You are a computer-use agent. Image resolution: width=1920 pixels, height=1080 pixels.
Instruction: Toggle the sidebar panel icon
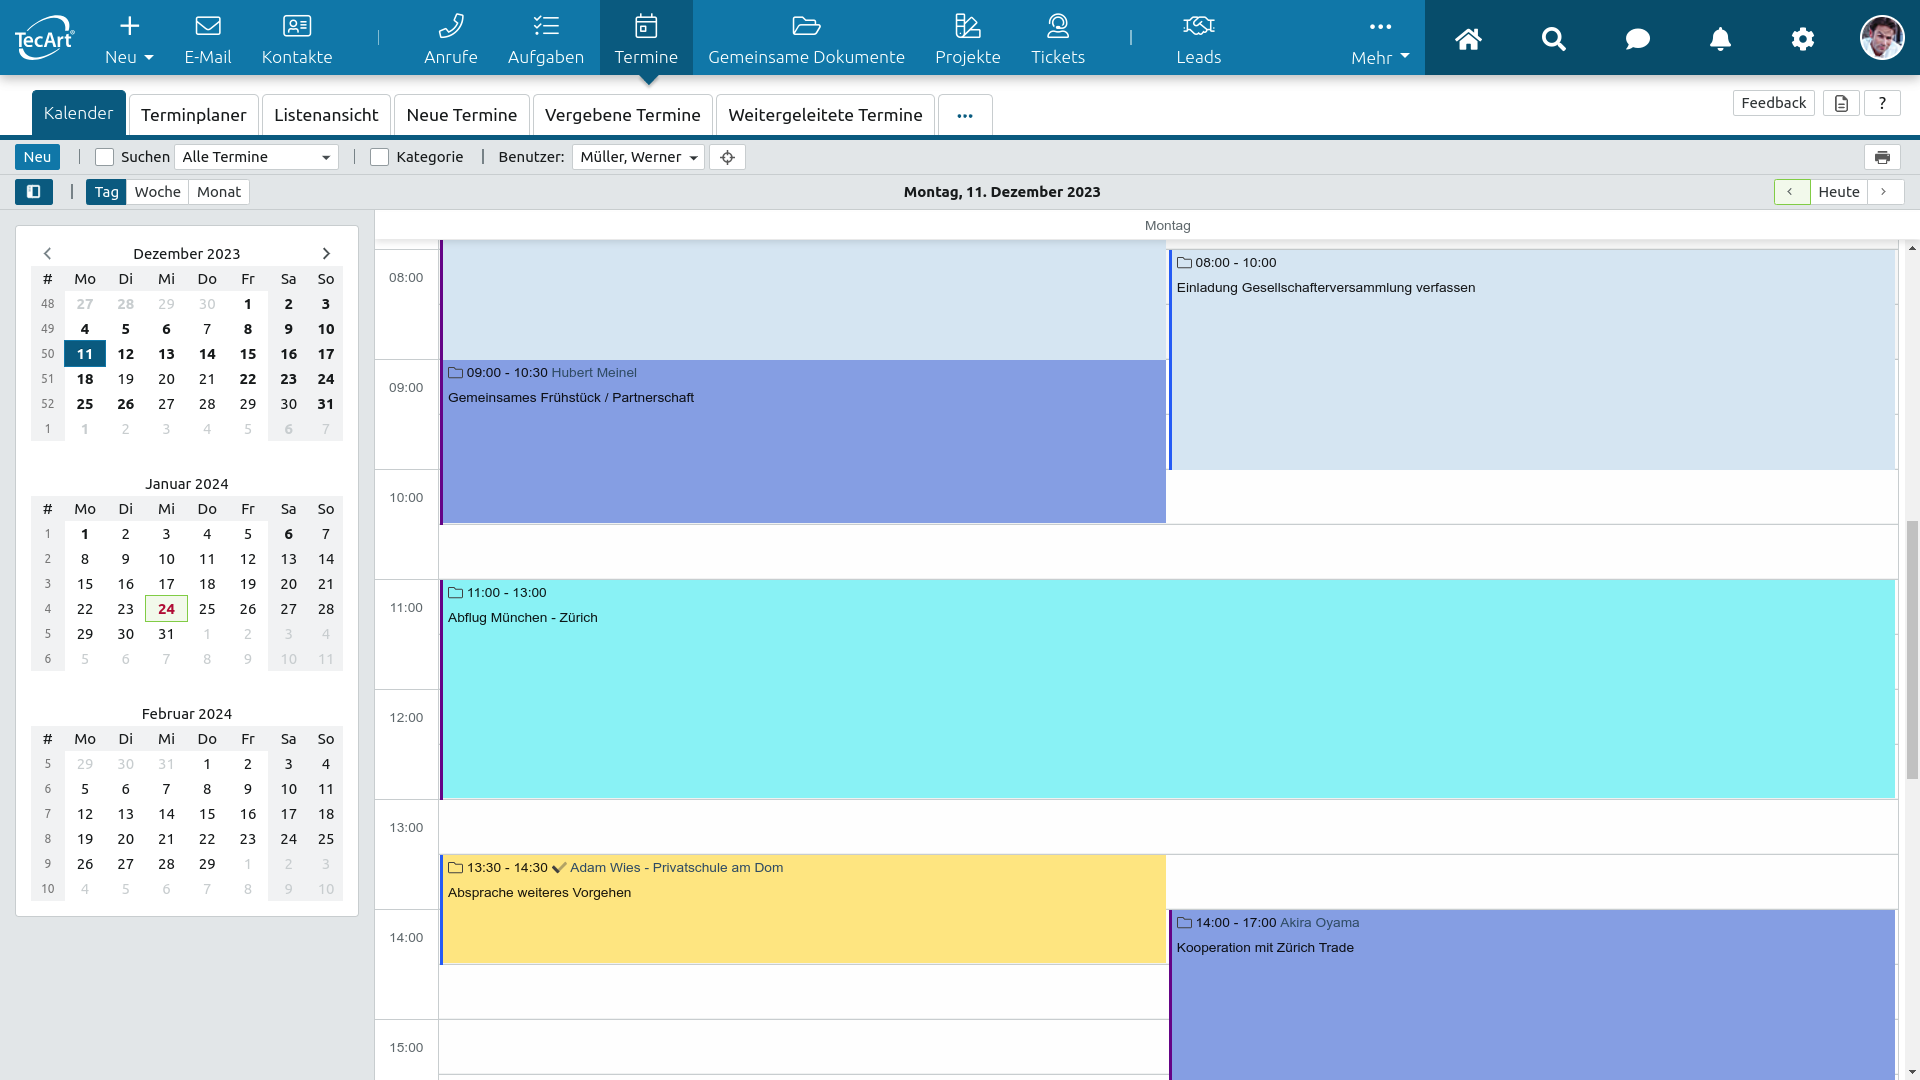(33, 192)
